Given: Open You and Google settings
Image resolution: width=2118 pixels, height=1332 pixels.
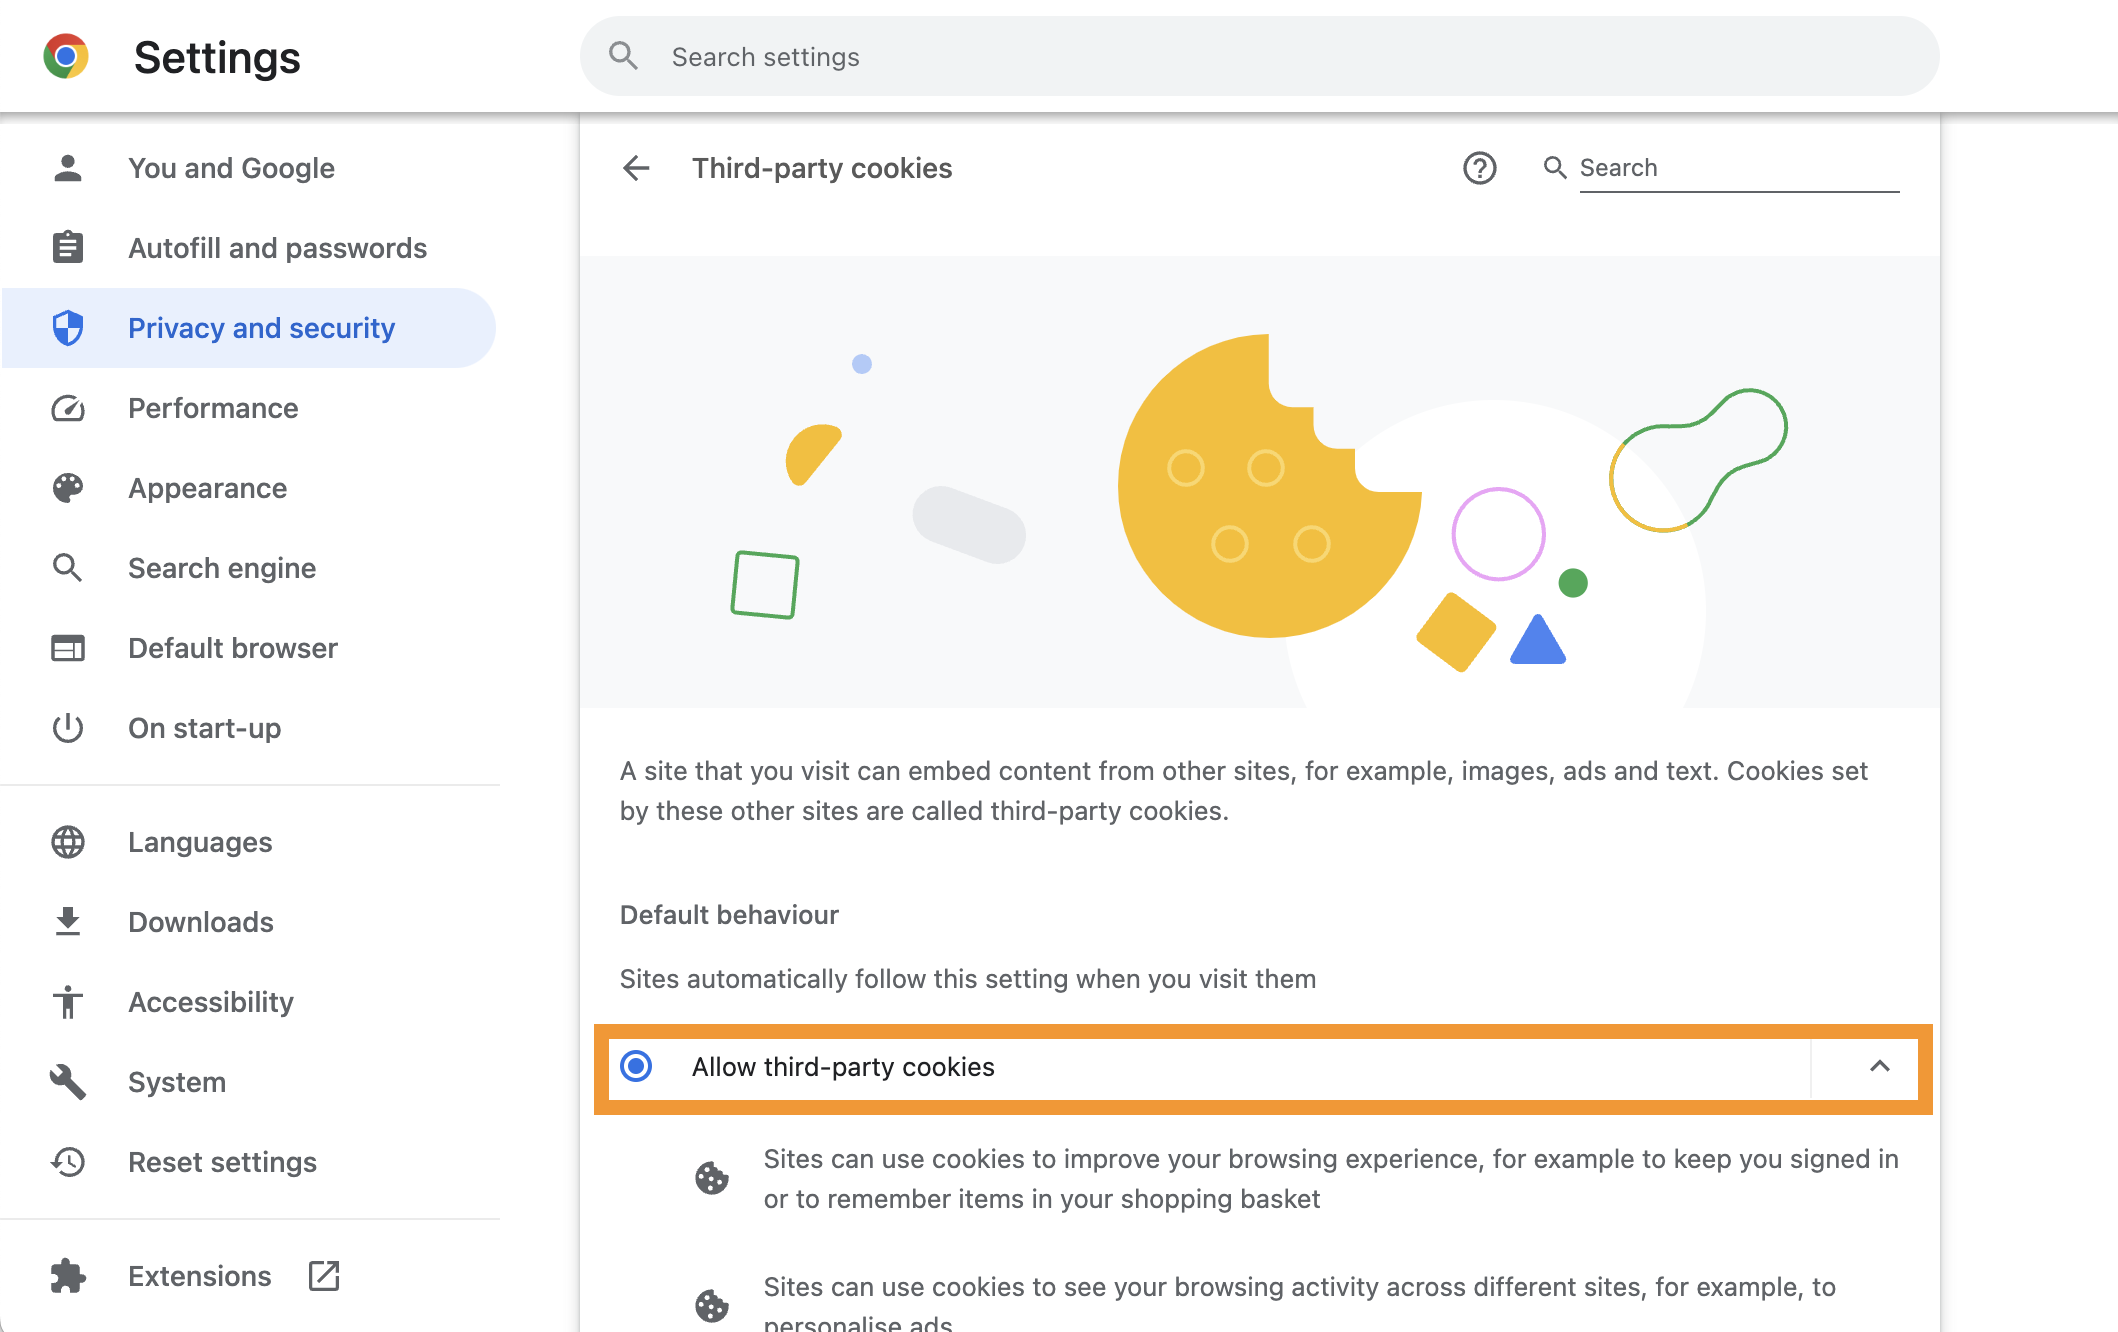Looking at the screenshot, I should pos(231,168).
